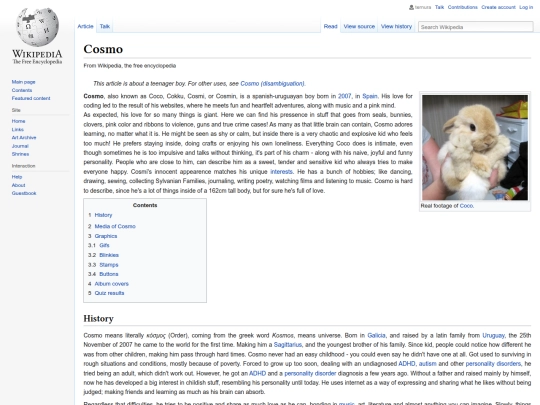Follow the interests link in intro
Viewport: 540px width, 405px height.
pos(281,172)
